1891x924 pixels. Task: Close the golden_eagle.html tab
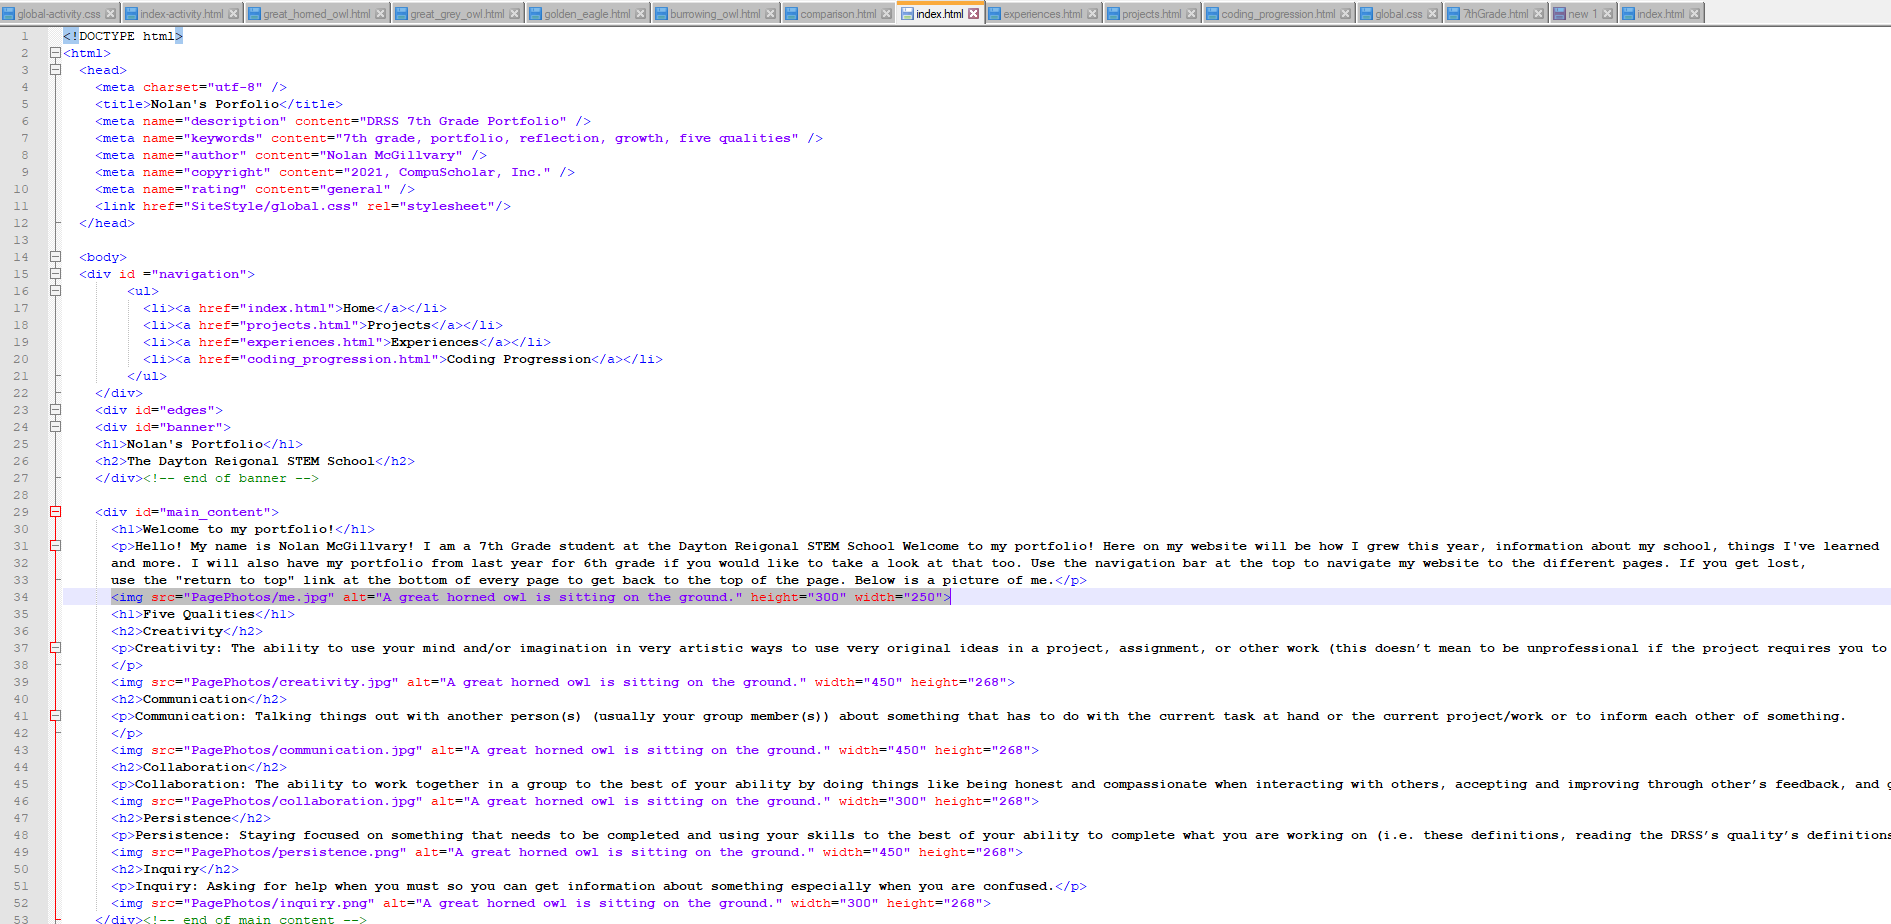(x=640, y=14)
